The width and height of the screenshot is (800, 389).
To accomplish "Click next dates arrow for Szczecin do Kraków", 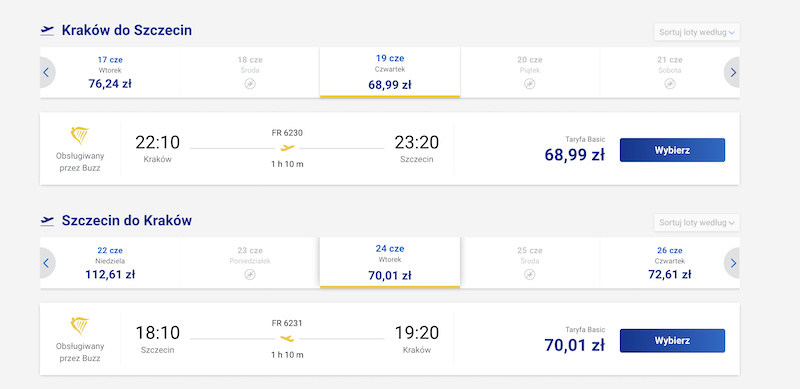I will click(x=733, y=263).
